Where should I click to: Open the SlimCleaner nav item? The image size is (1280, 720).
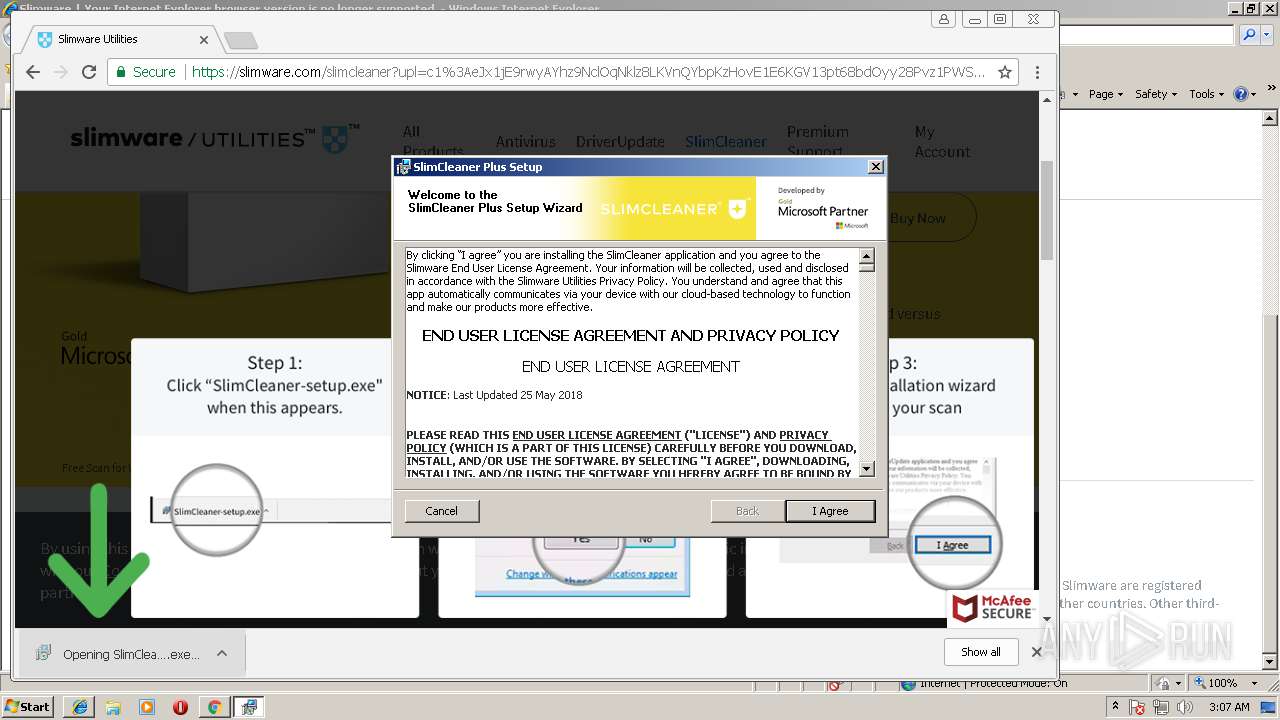tap(726, 142)
